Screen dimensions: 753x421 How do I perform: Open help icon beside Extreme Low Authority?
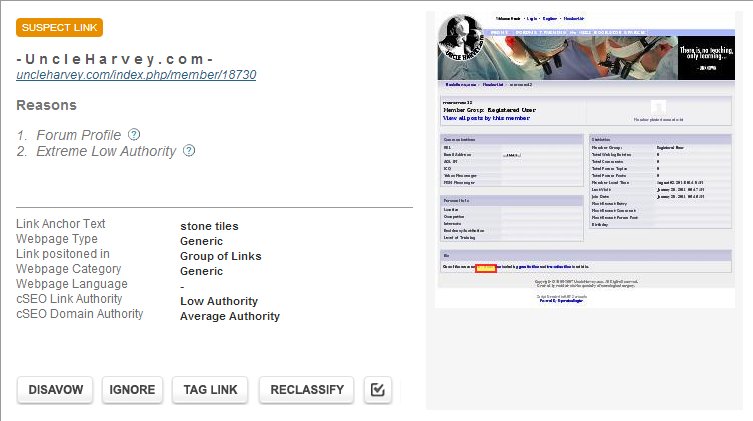(x=189, y=151)
